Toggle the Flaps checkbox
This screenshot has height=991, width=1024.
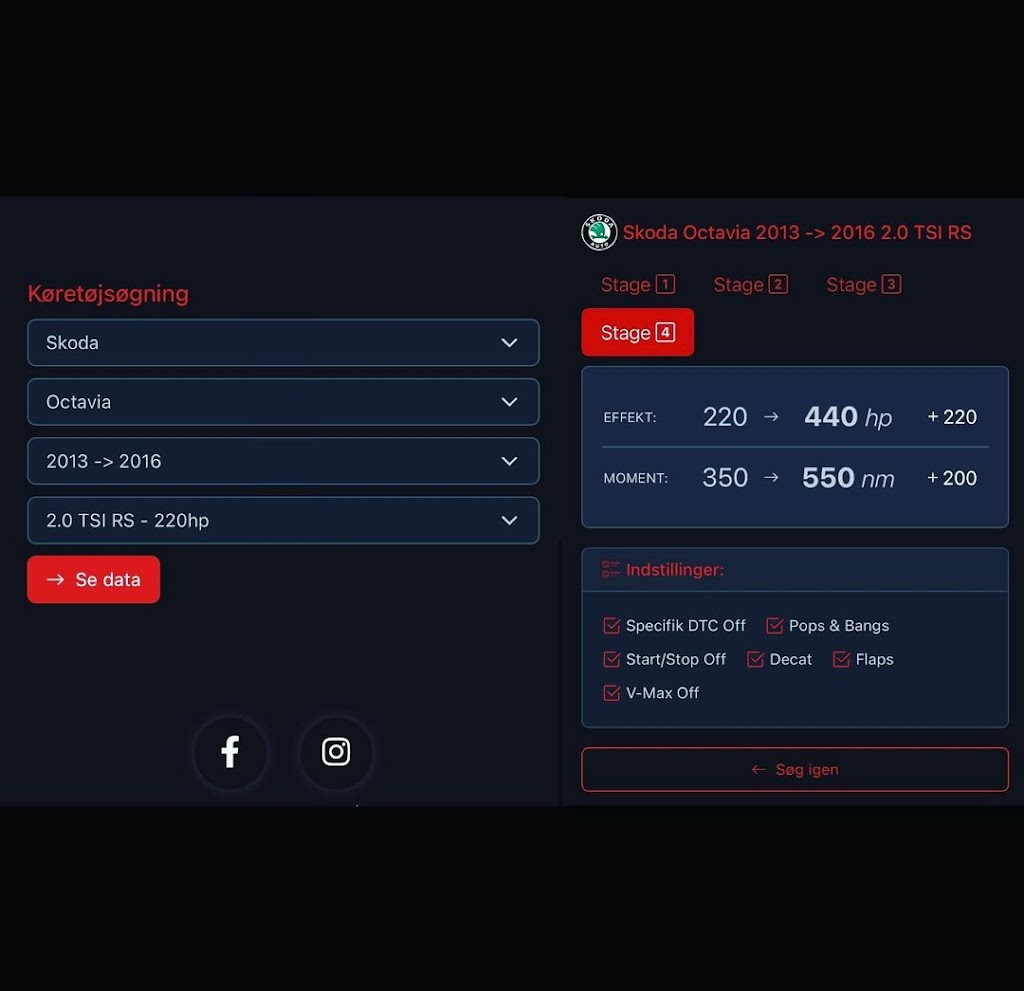(841, 659)
